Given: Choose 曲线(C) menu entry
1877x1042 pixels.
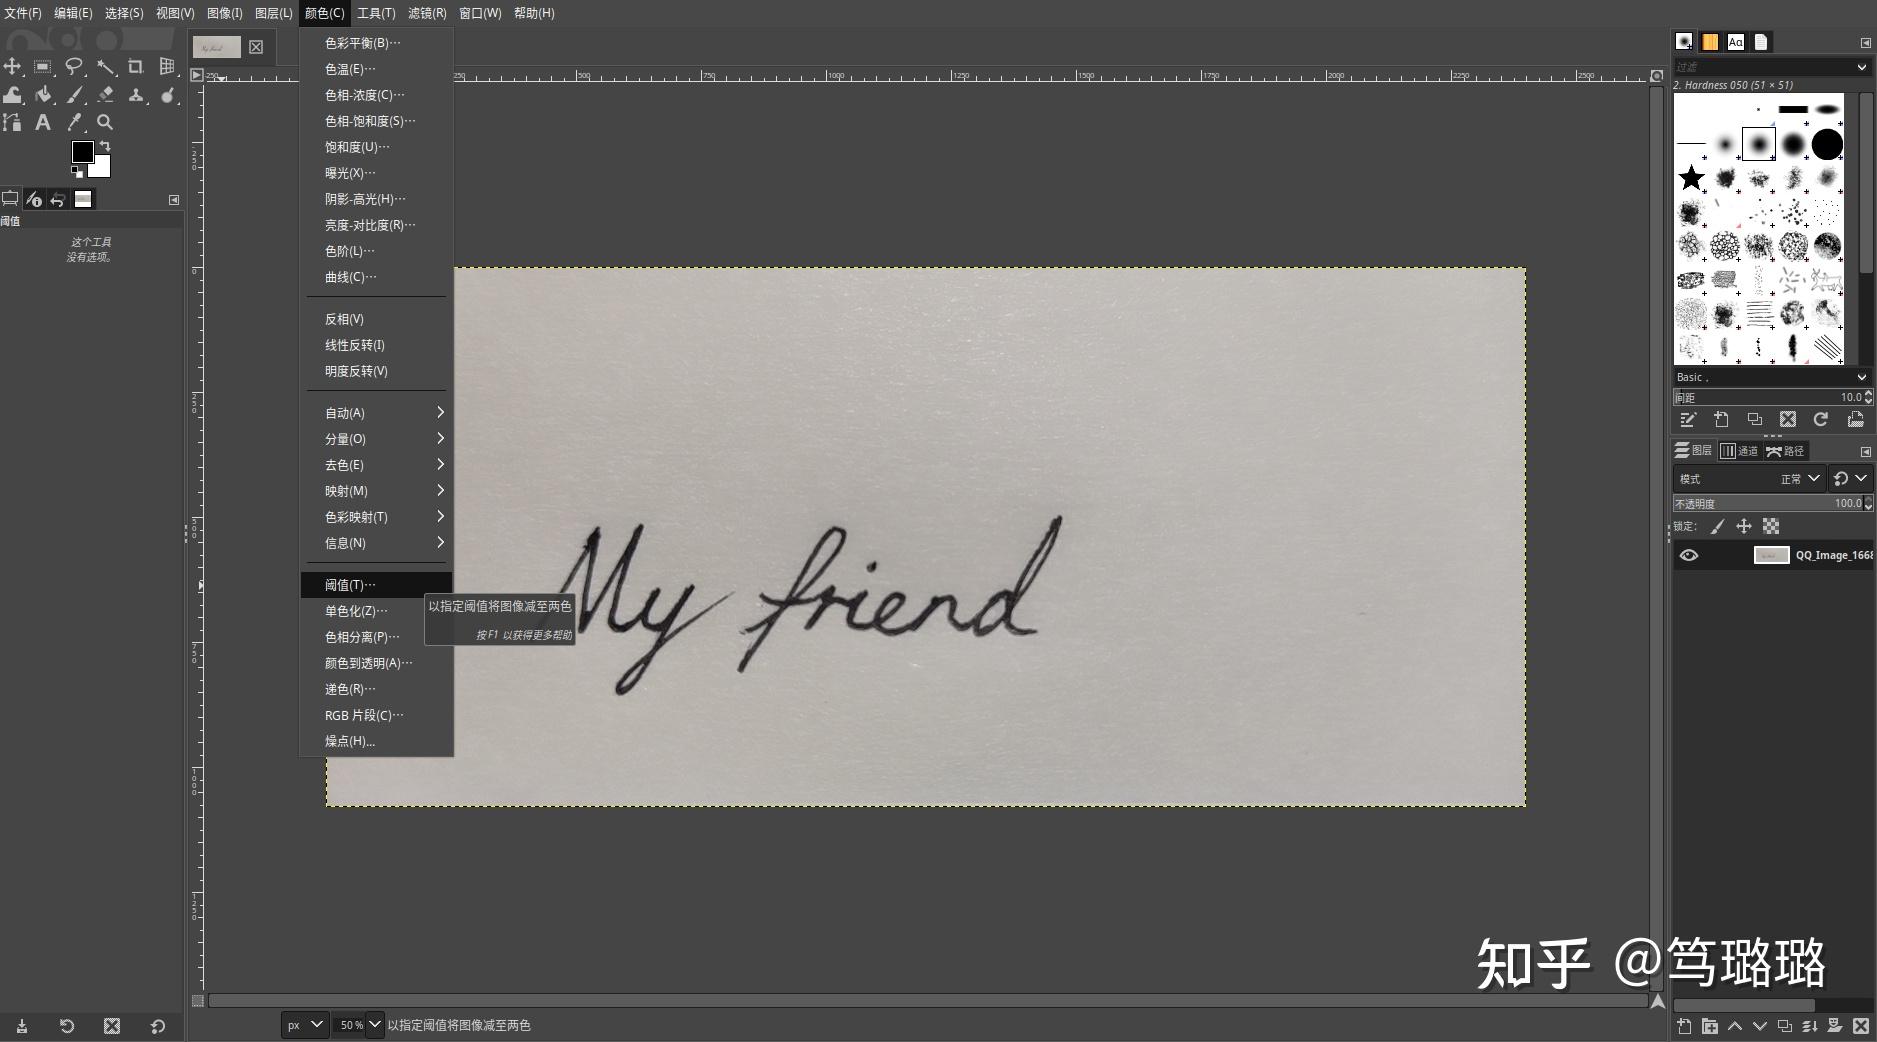Looking at the screenshot, I should pos(376,277).
